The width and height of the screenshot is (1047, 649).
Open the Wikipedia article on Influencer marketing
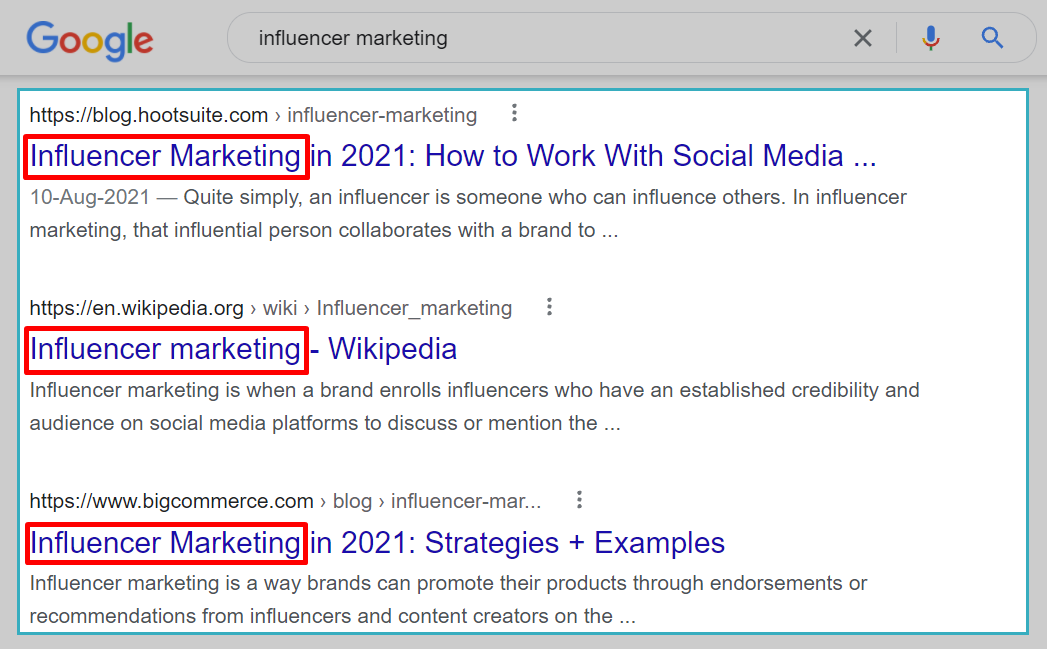pos(242,350)
